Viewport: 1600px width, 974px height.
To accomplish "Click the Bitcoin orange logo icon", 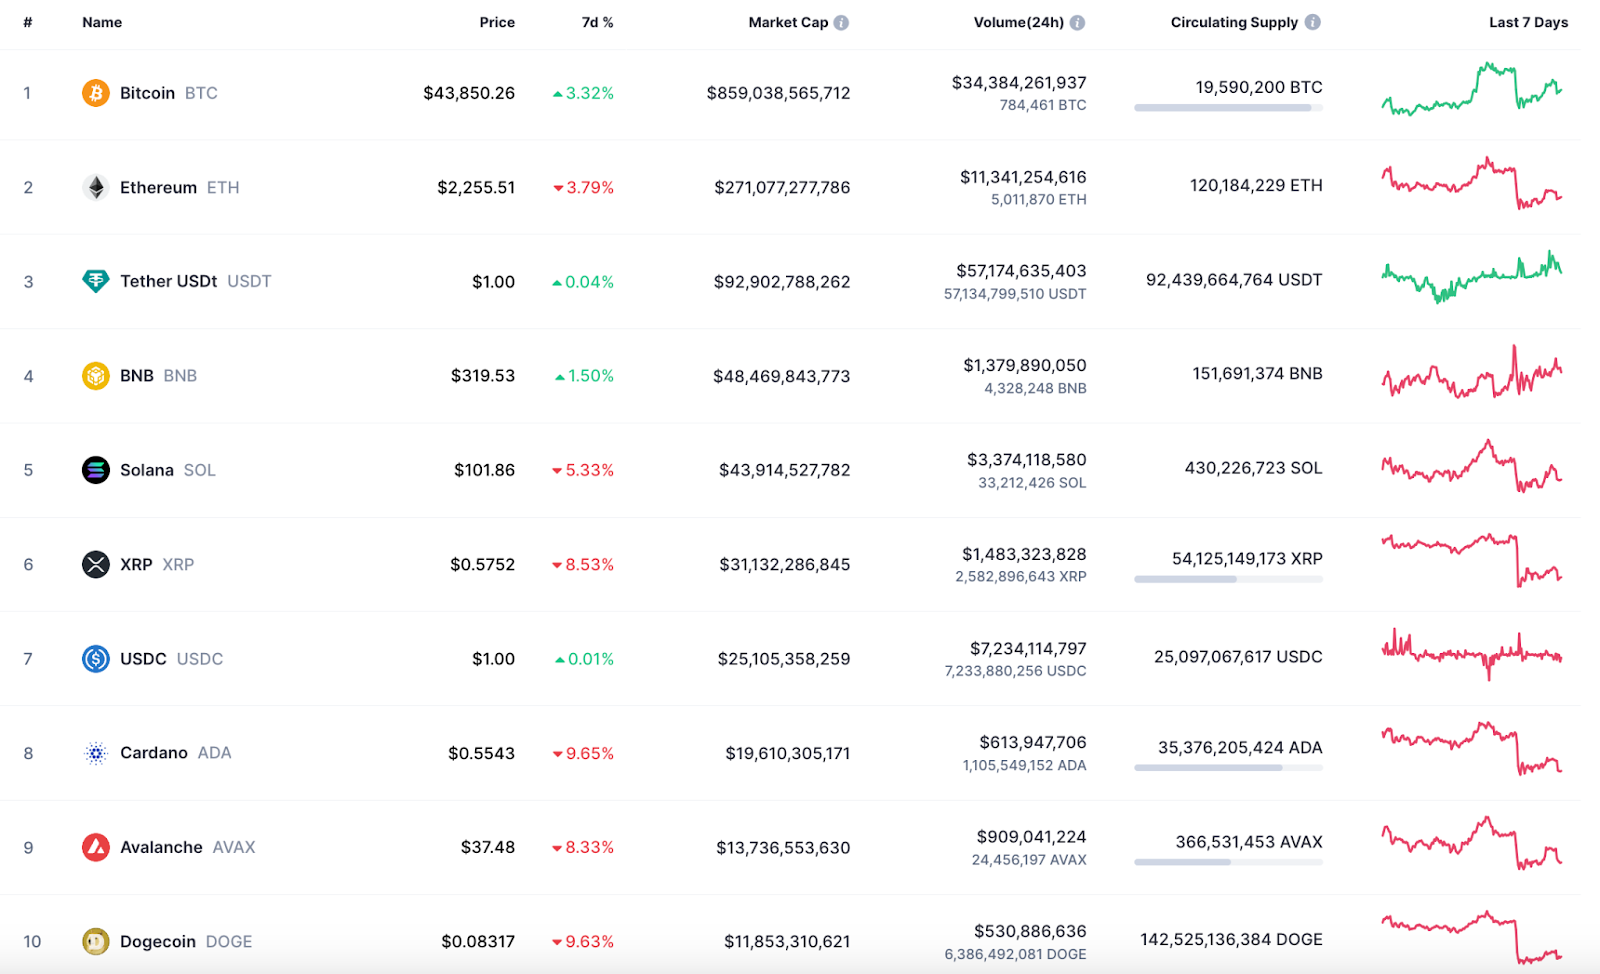I will tap(95, 93).
